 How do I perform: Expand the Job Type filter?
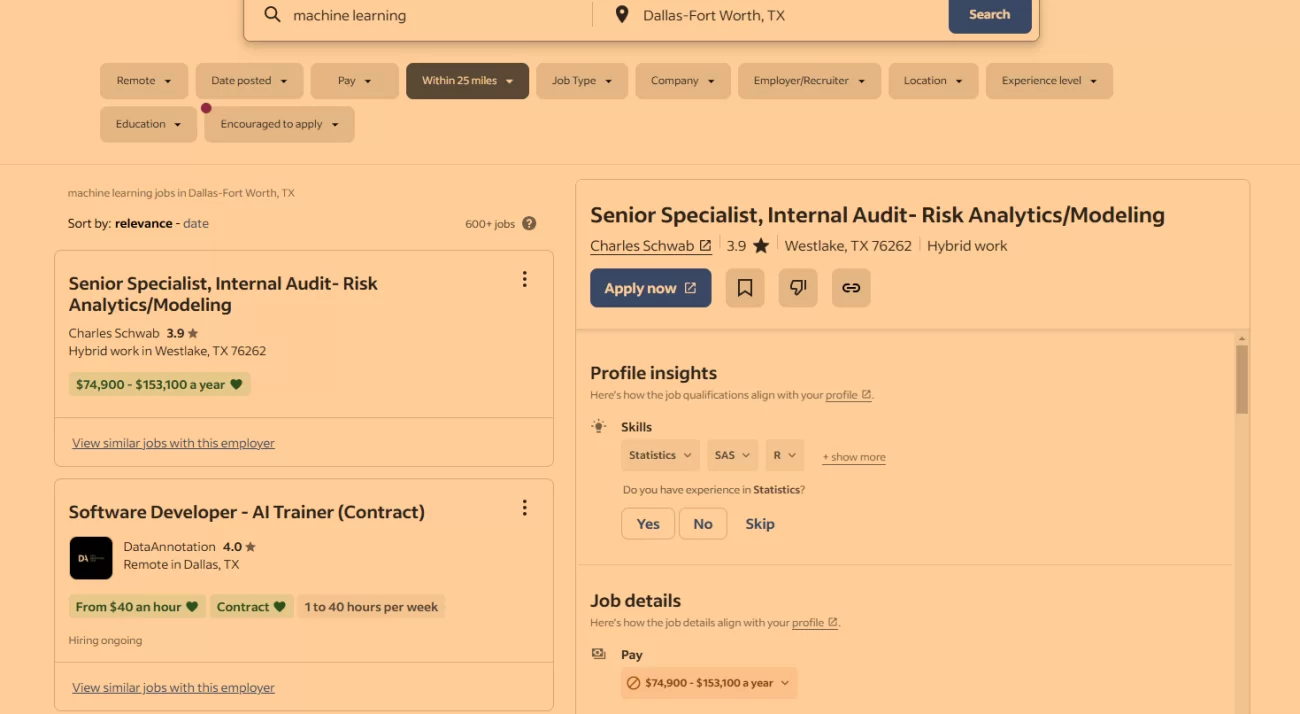pos(582,81)
